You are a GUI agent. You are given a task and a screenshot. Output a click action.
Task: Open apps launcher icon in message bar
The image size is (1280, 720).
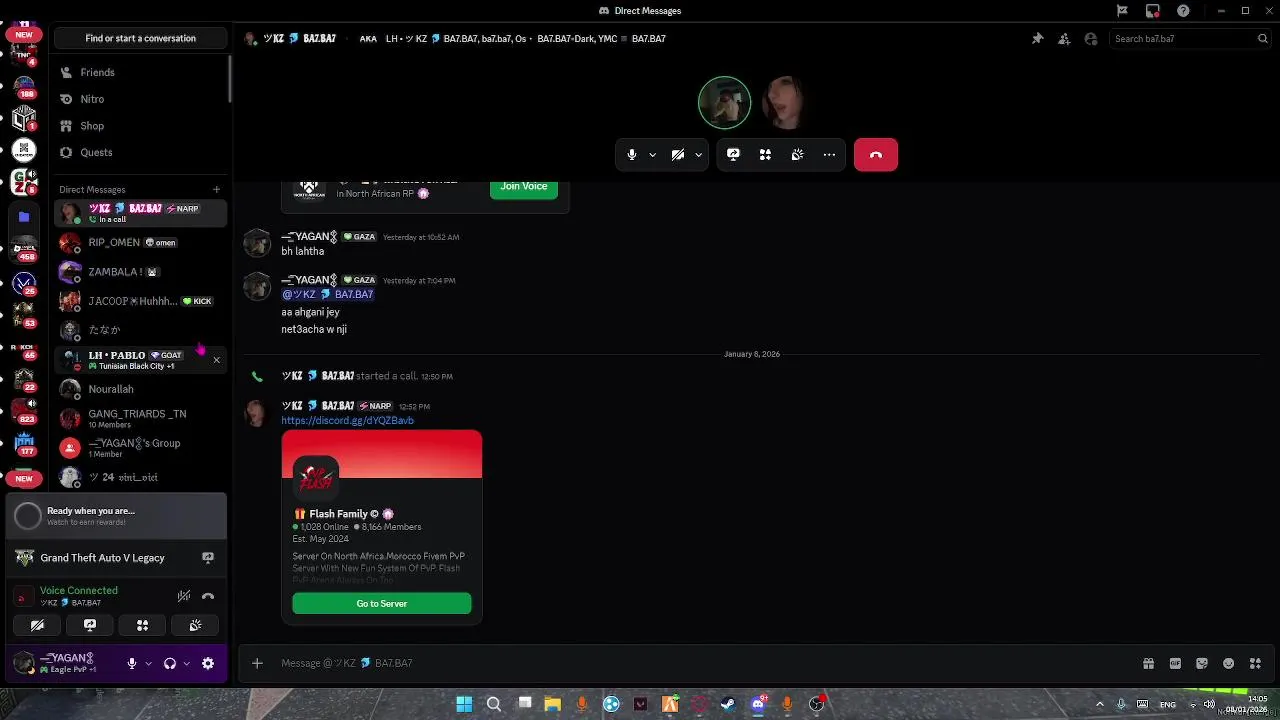(1256, 663)
